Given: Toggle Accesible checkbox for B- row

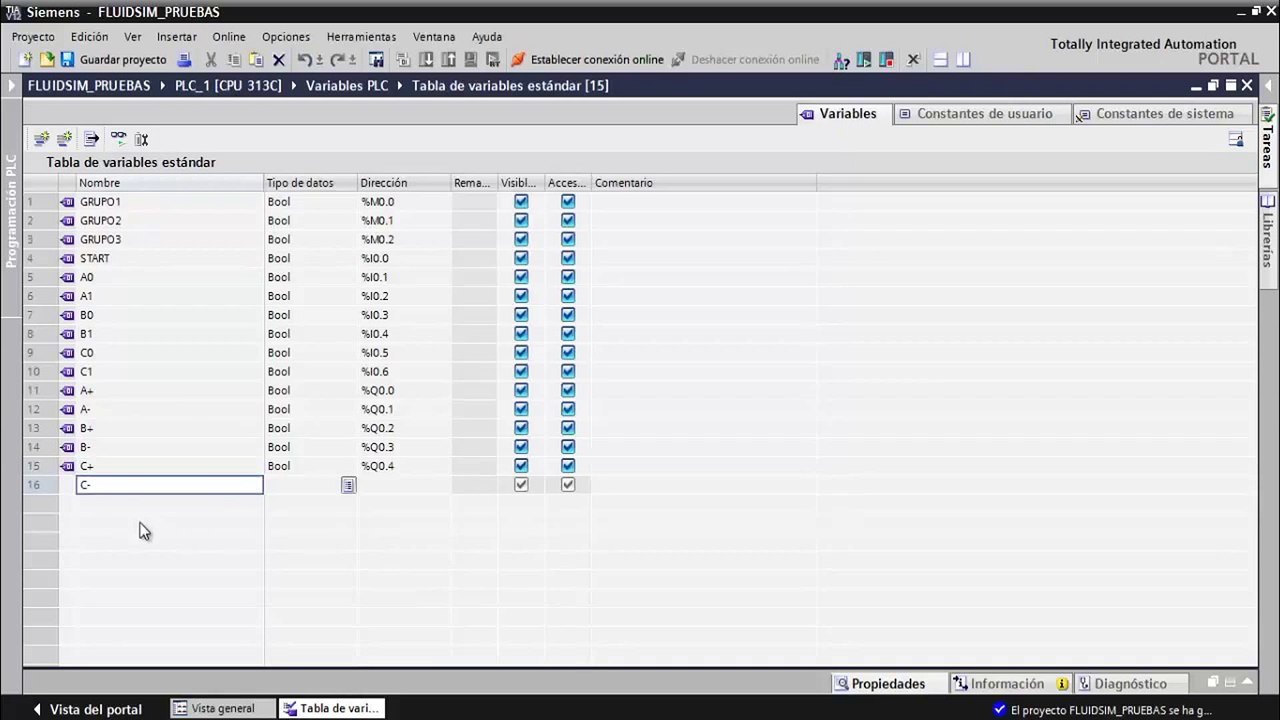Looking at the screenshot, I should click(568, 447).
